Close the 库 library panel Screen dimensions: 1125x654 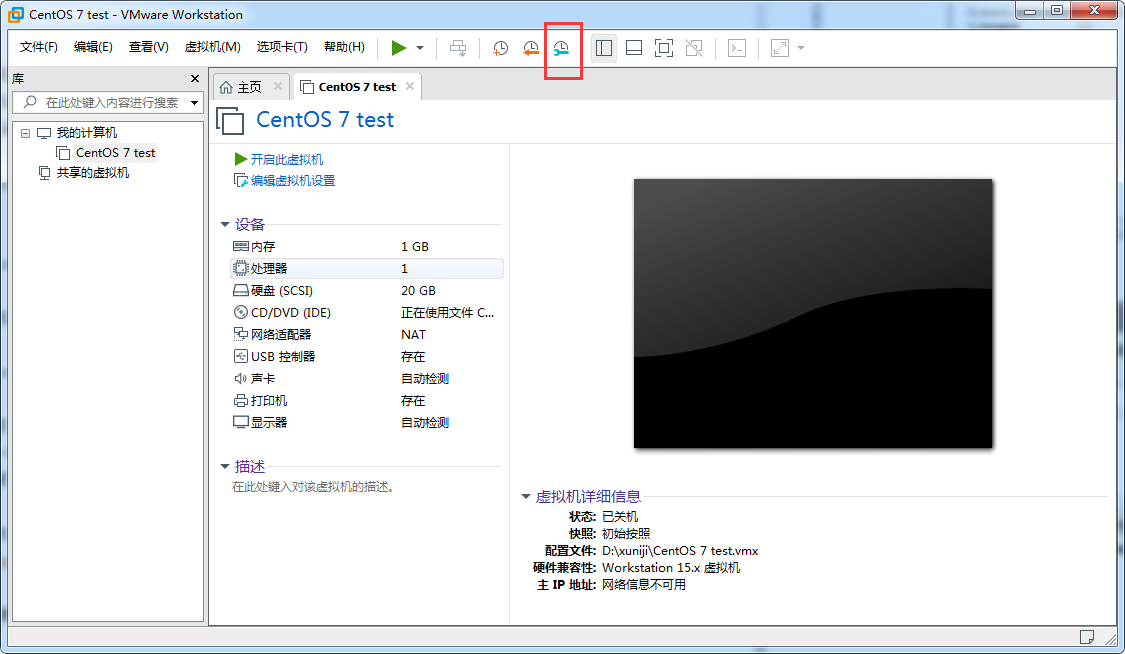[194, 78]
